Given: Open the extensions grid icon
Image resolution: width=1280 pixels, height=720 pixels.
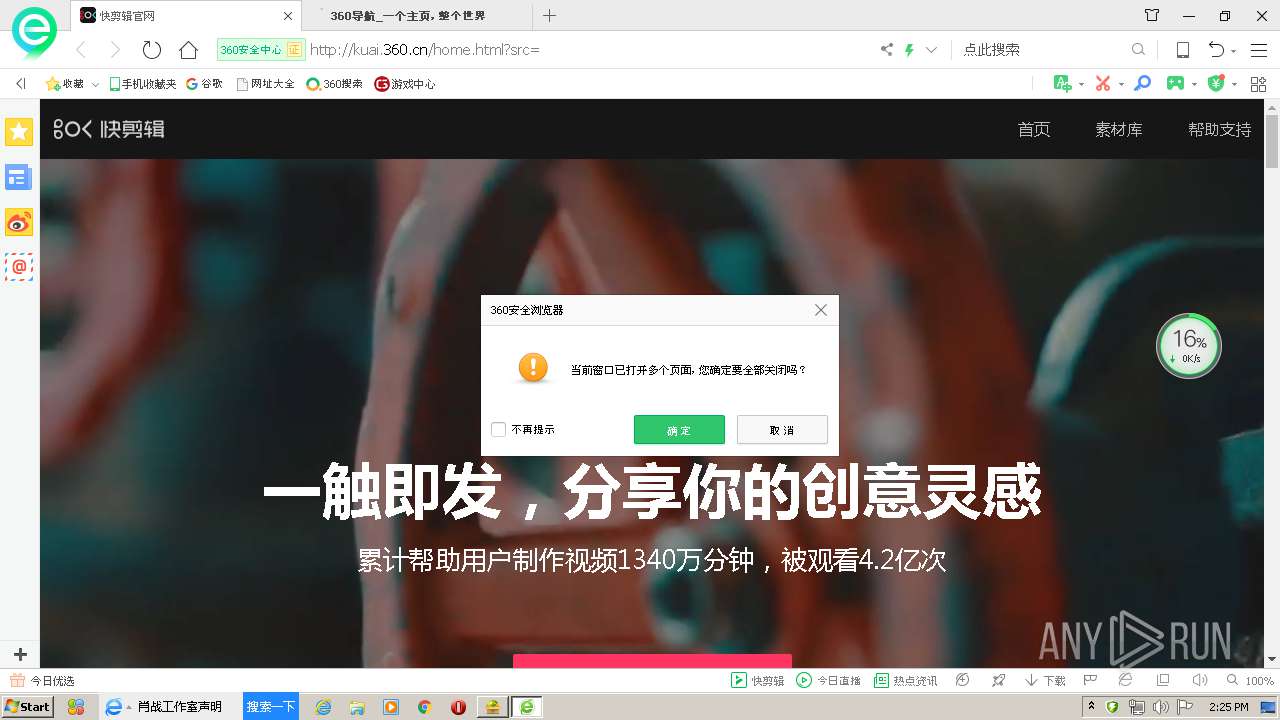Looking at the screenshot, I should [x=1258, y=83].
